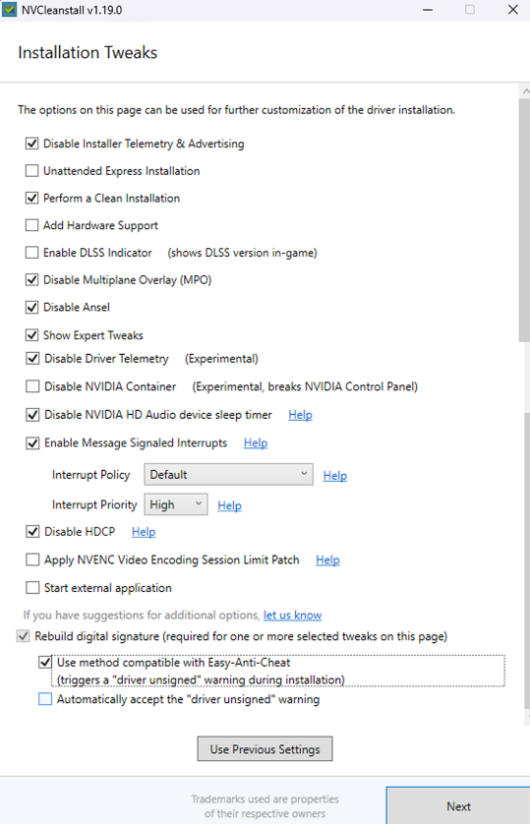Close the NVCleanstall window

pyautogui.click(x=513, y=10)
